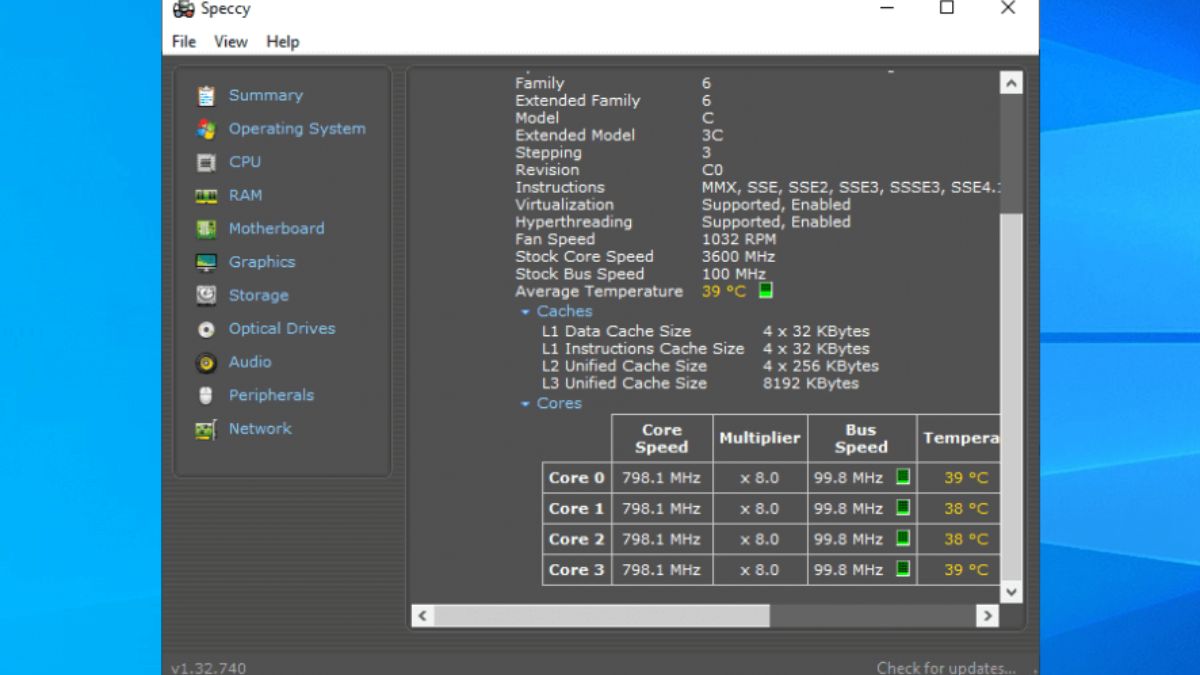
Task: Open the Operating System section
Action: pos(297,128)
